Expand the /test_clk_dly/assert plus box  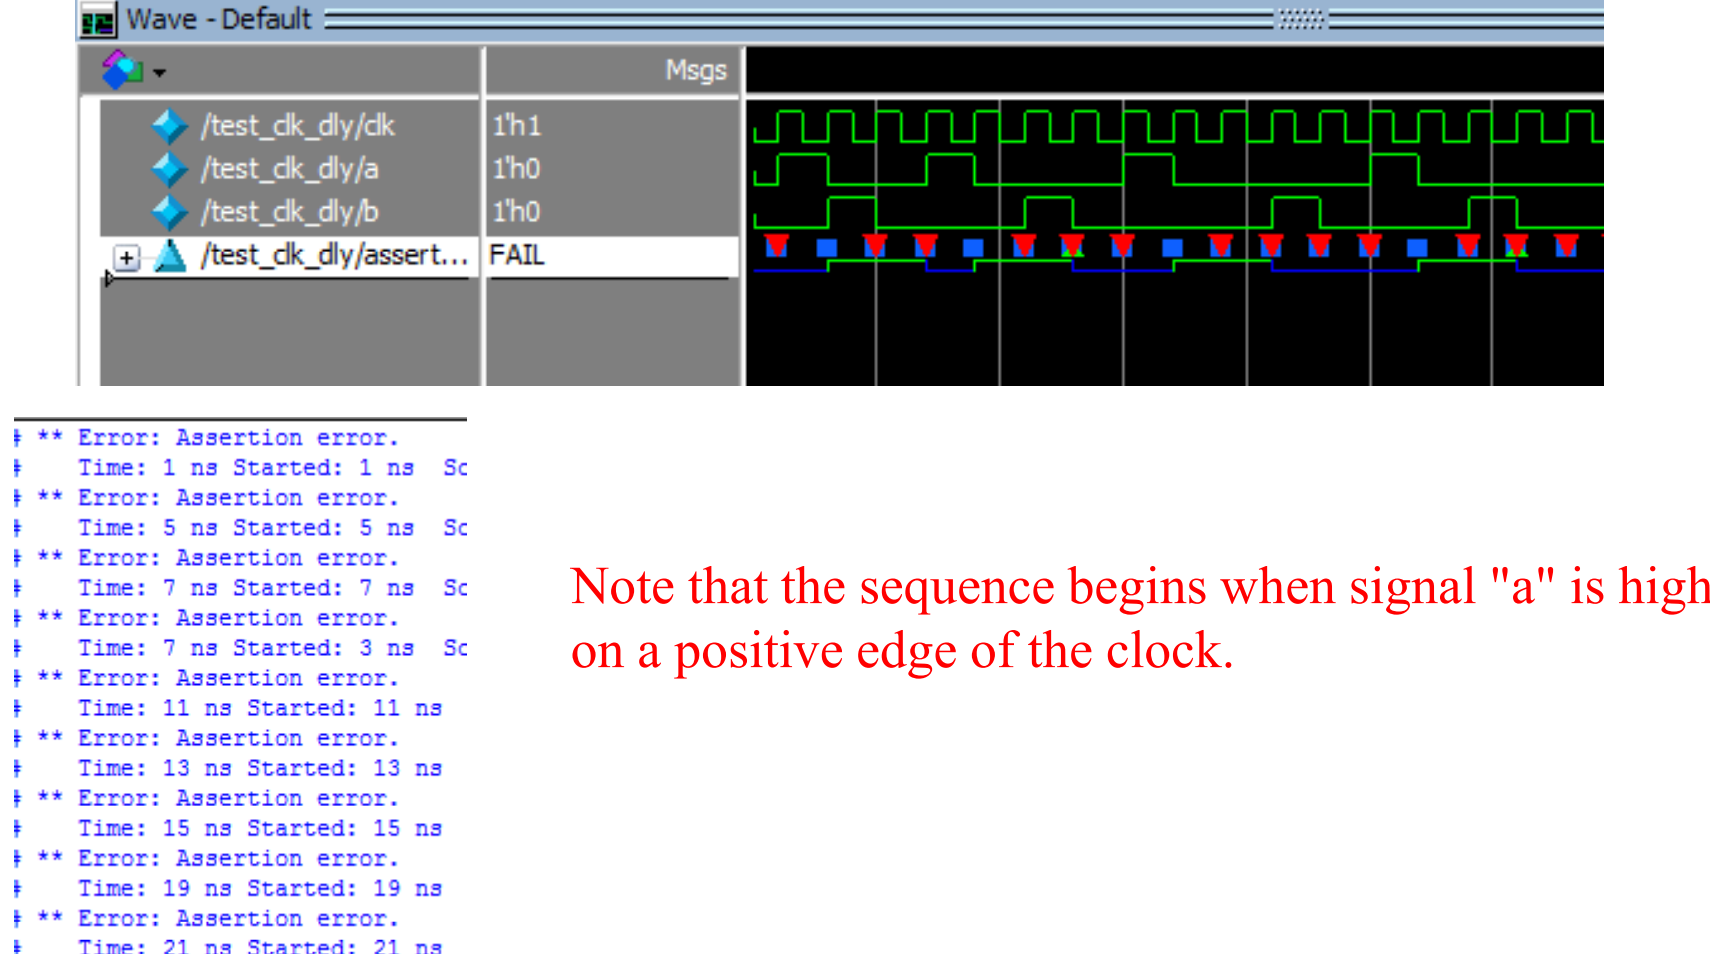pyautogui.click(x=127, y=258)
